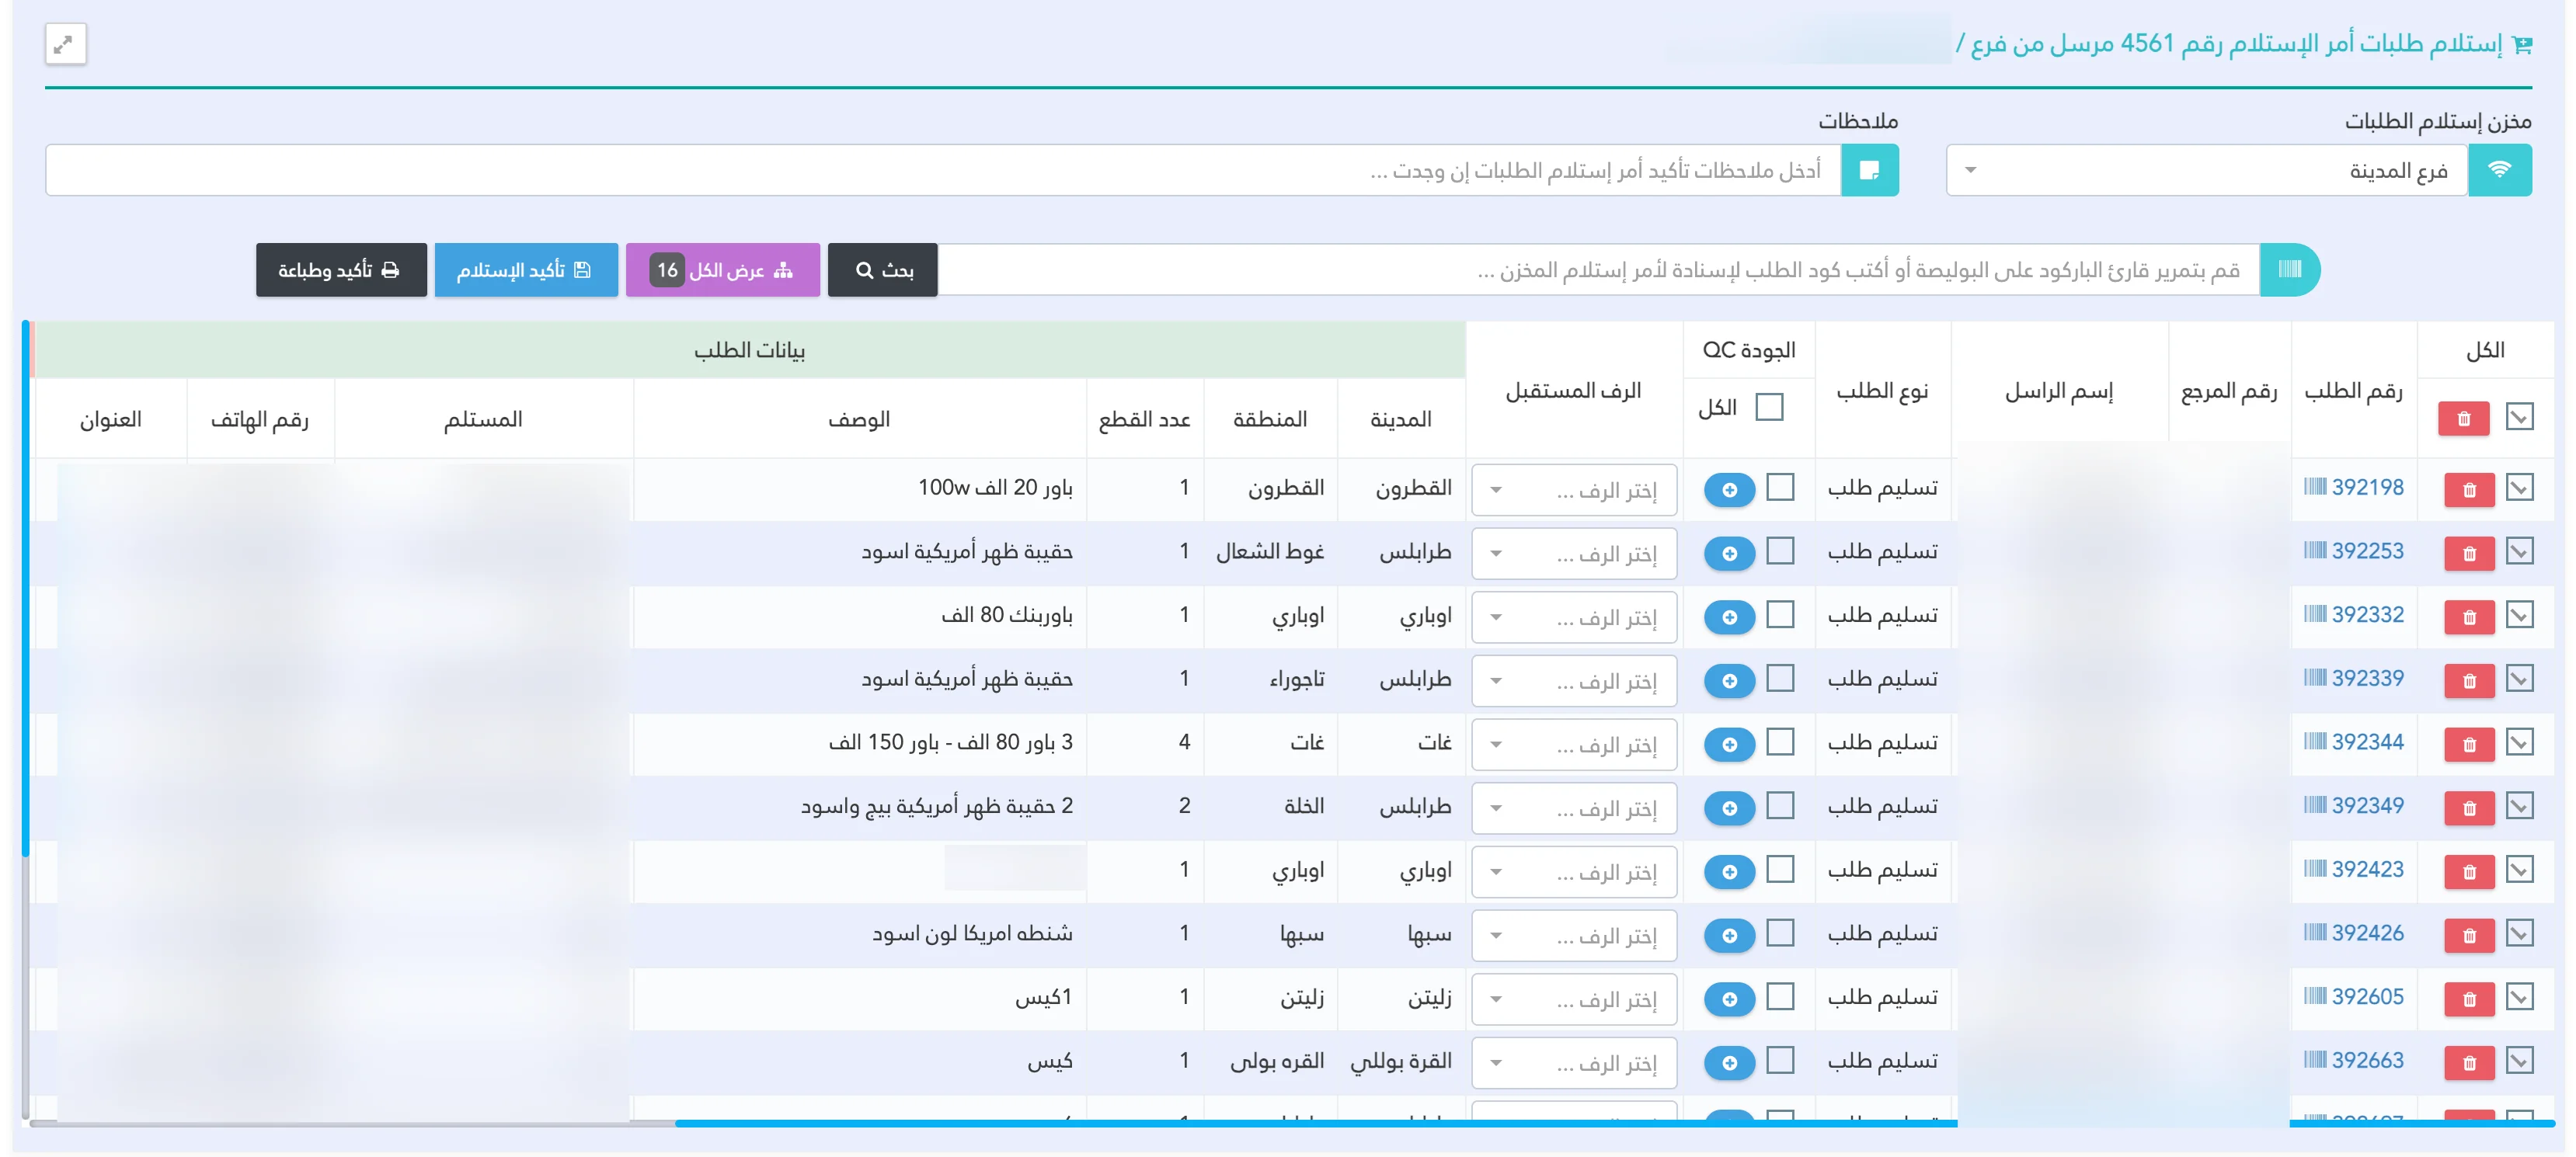Screen dimensions: 2576x1157
Task: Delete all orders using the header trash icon
Action: (x=2463, y=419)
